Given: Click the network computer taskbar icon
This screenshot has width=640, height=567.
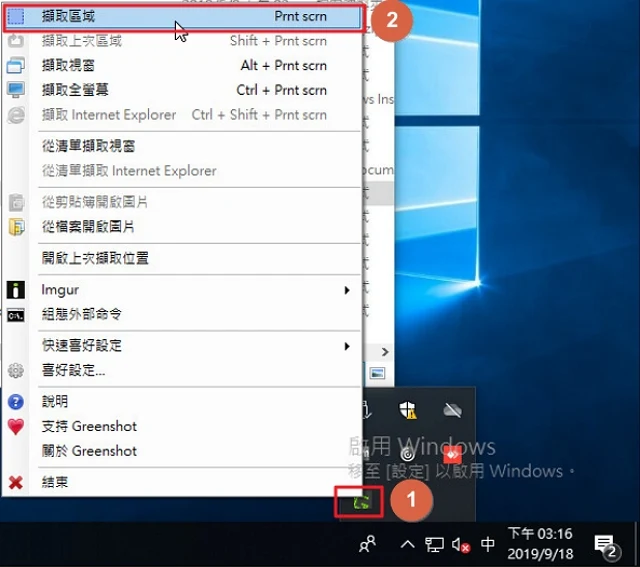Looking at the screenshot, I should [x=434, y=545].
